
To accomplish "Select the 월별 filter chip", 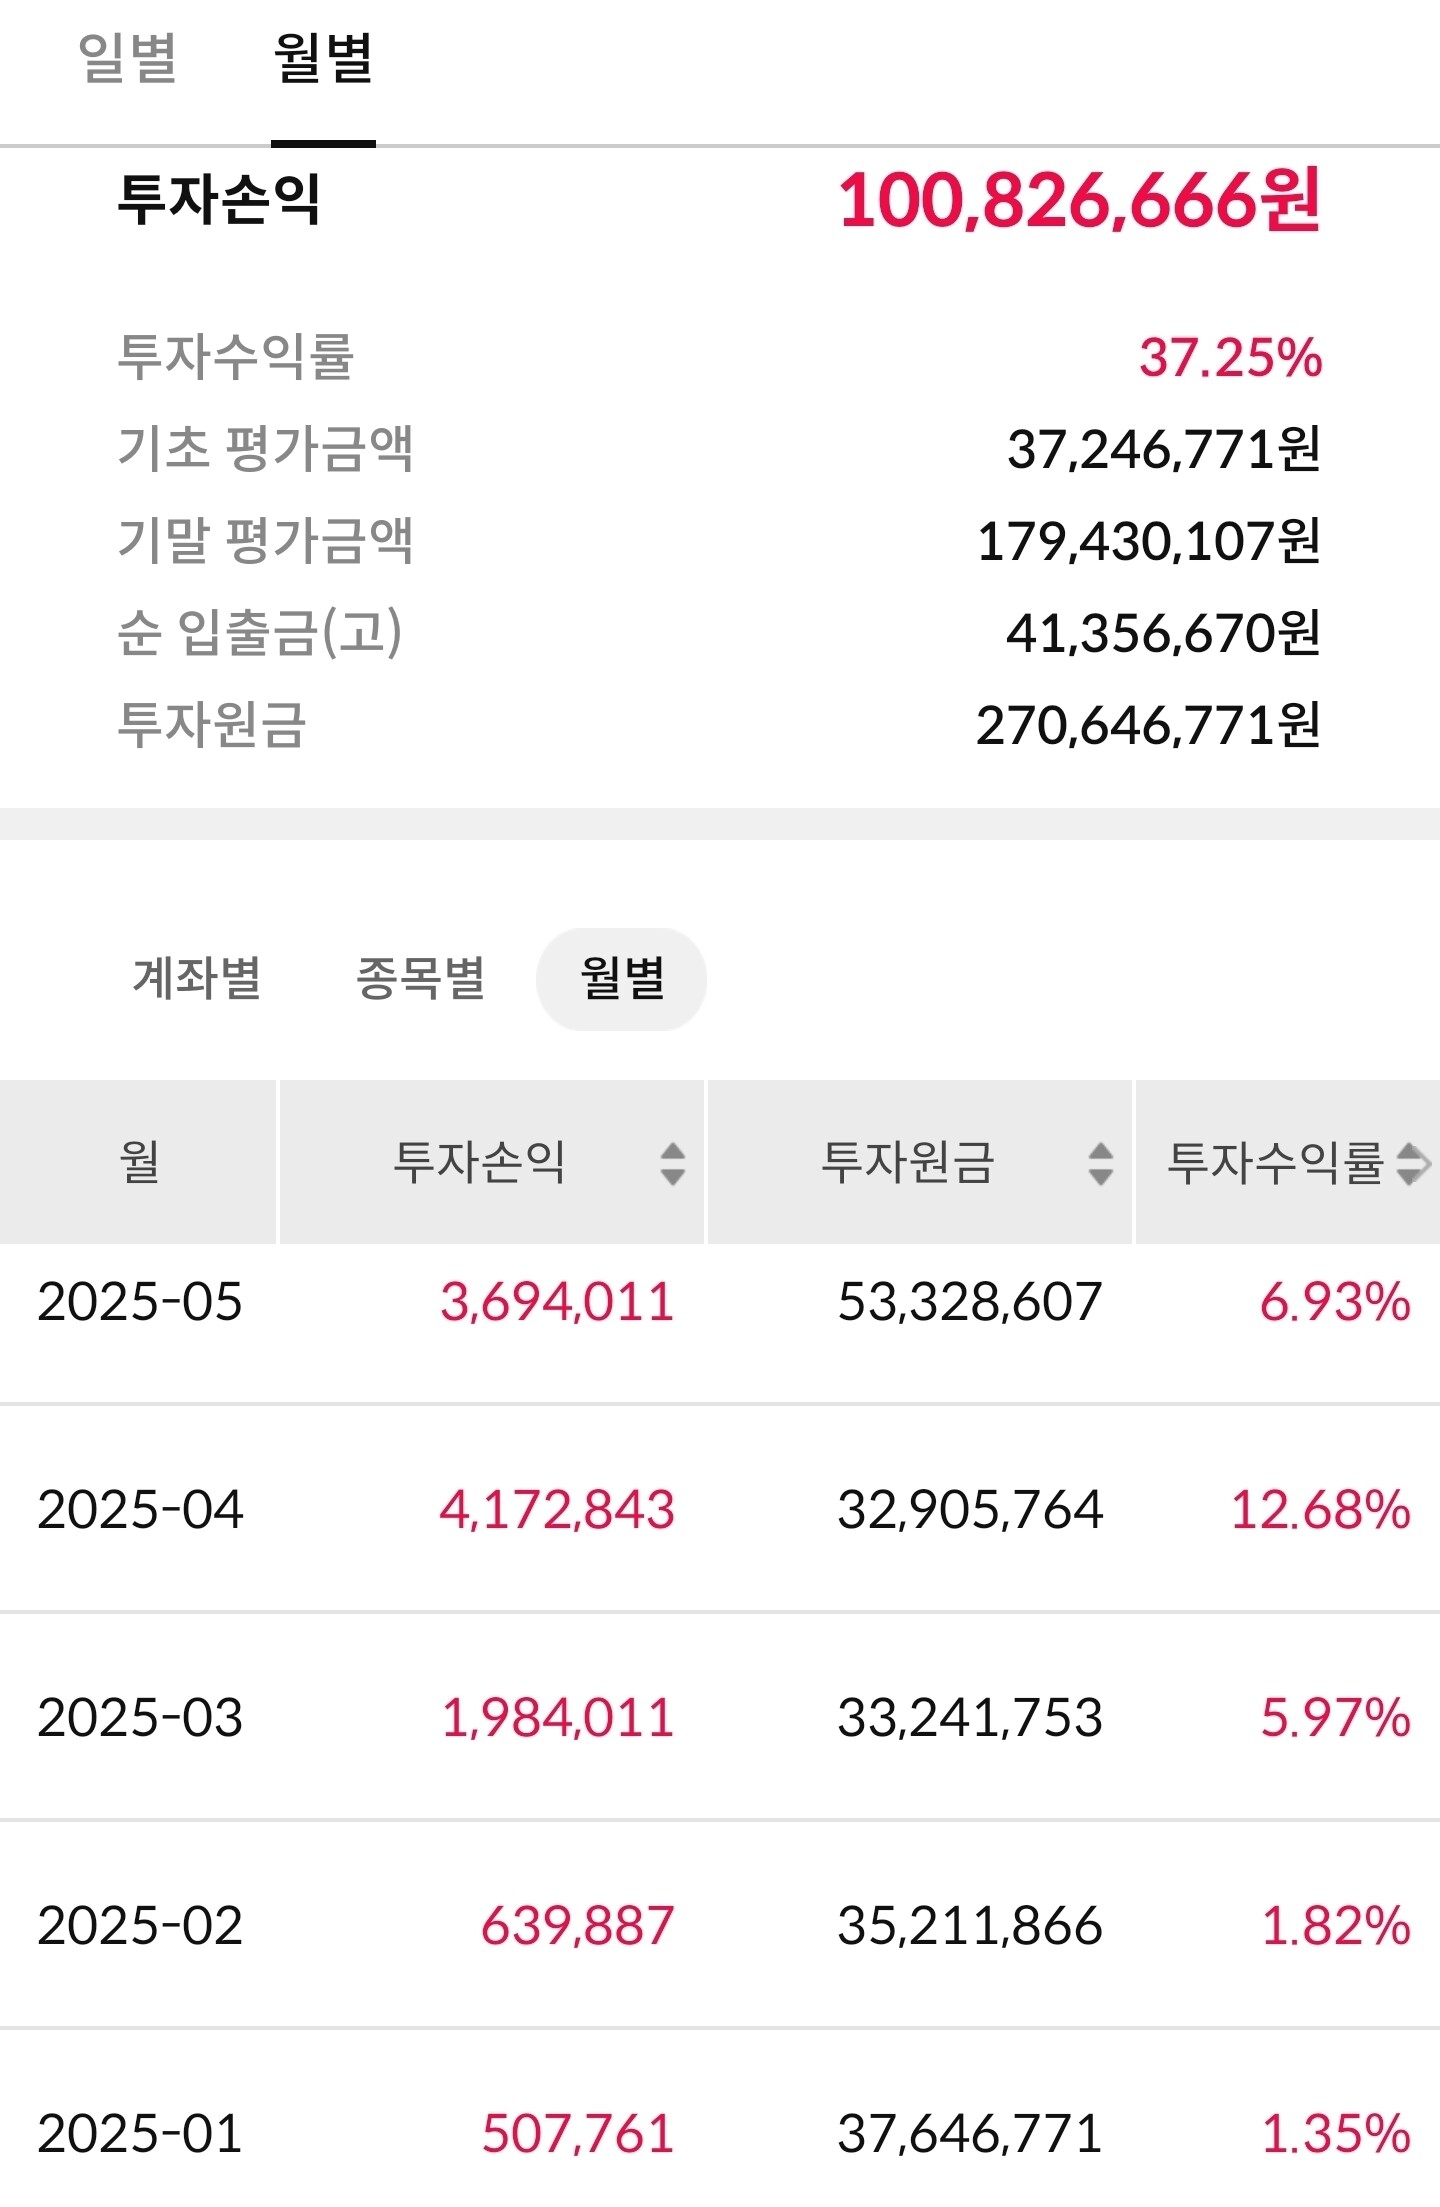I will pyautogui.click(x=622, y=978).
